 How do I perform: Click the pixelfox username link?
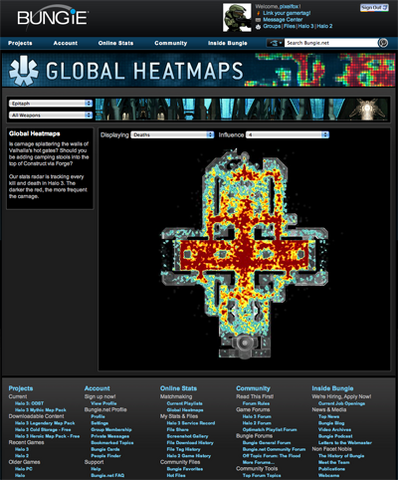click(x=289, y=6)
